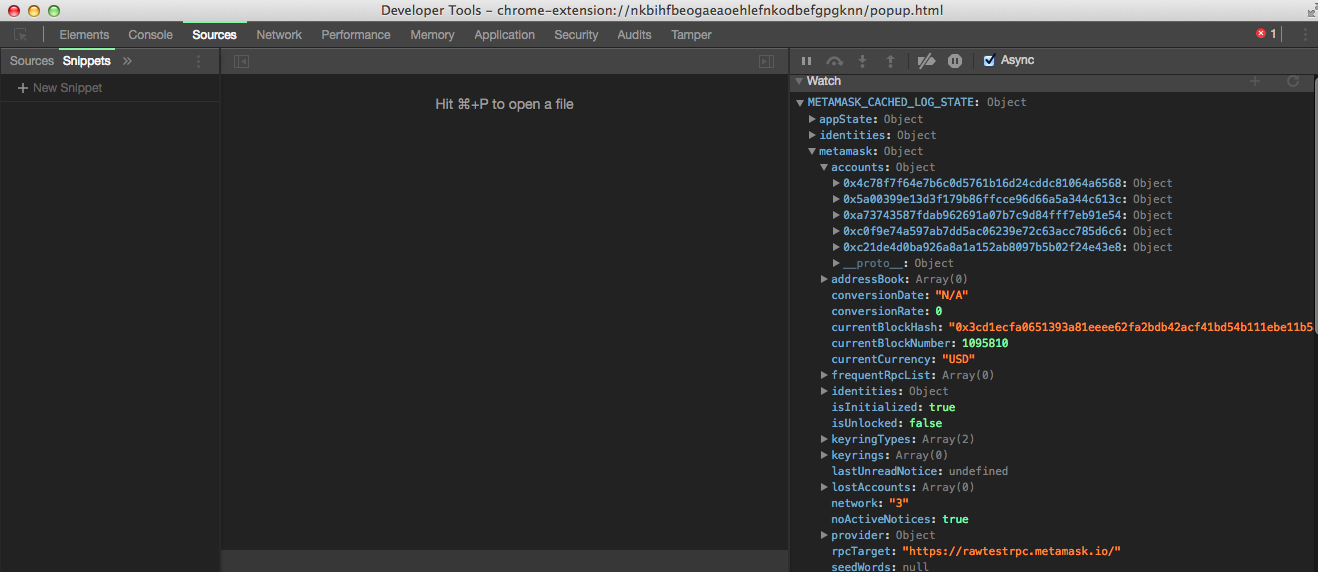The width and height of the screenshot is (1318, 572).
Task: Expand account 0x5a00399e13d3f179 entry
Action: tap(836, 199)
